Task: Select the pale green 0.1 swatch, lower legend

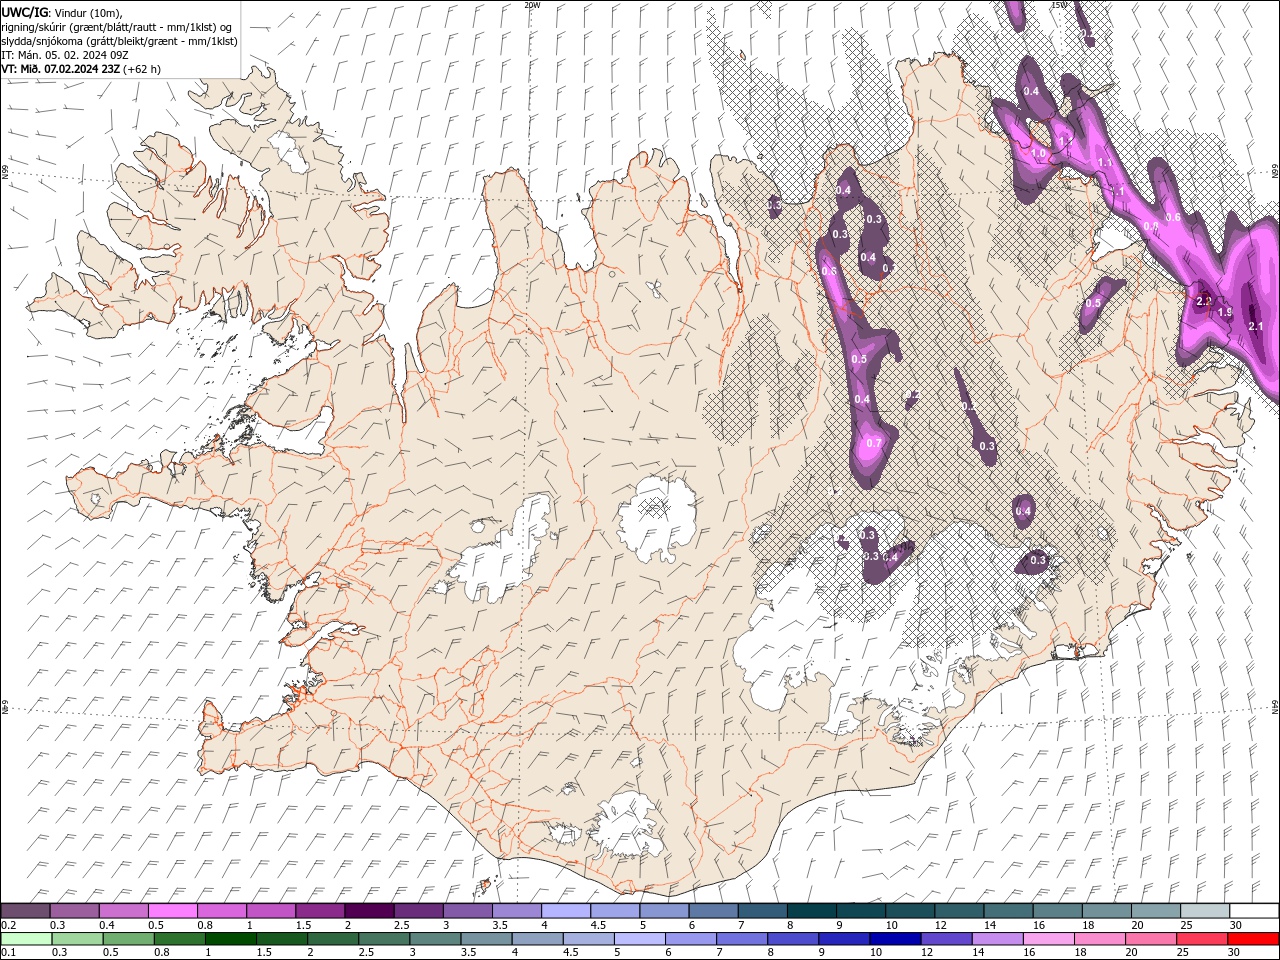Action: [x=26, y=939]
